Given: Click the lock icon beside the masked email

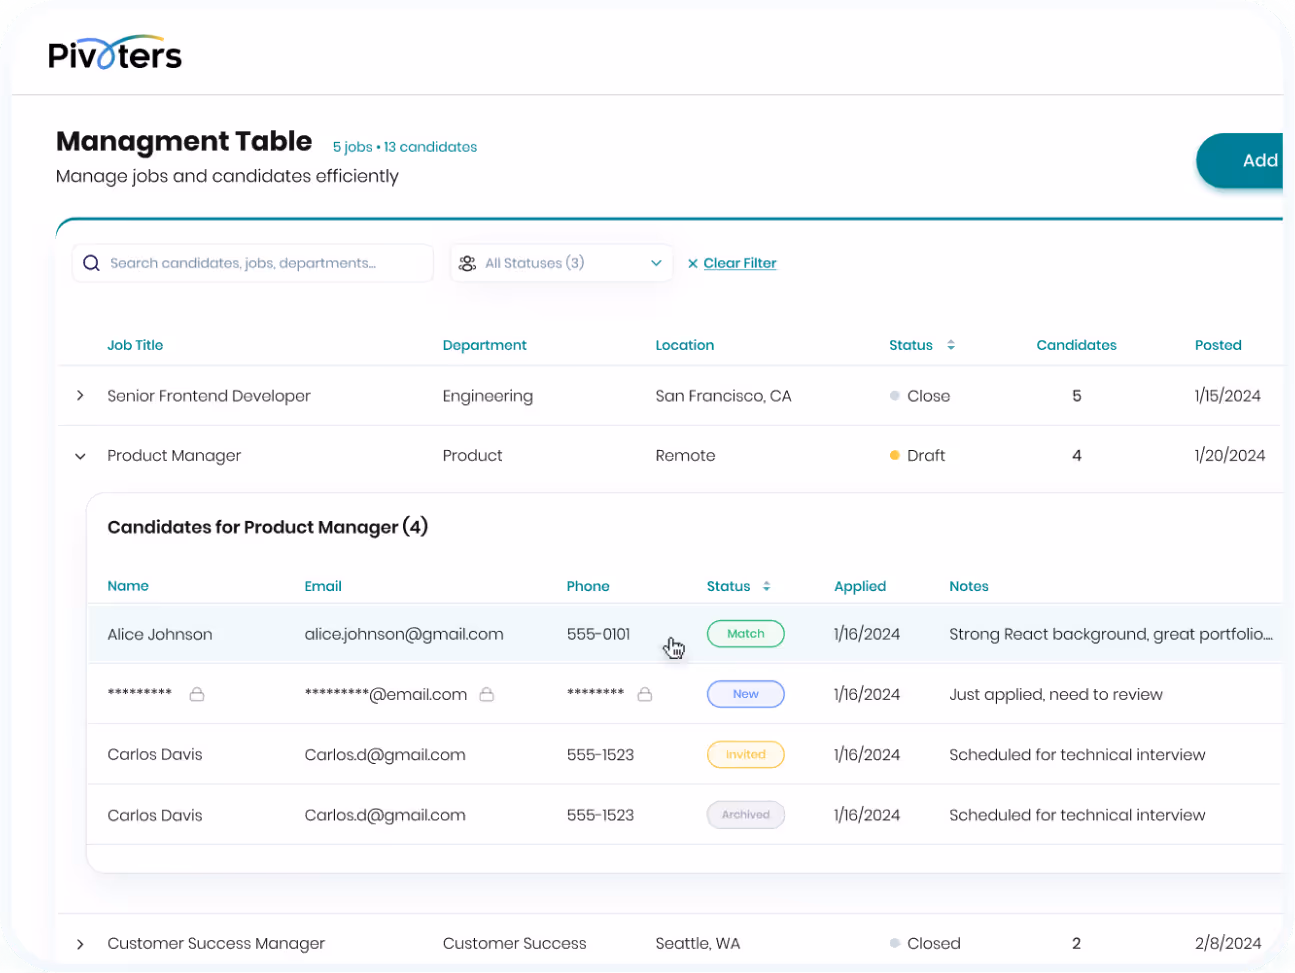Looking at the screenshot, I should click(487, 693).
